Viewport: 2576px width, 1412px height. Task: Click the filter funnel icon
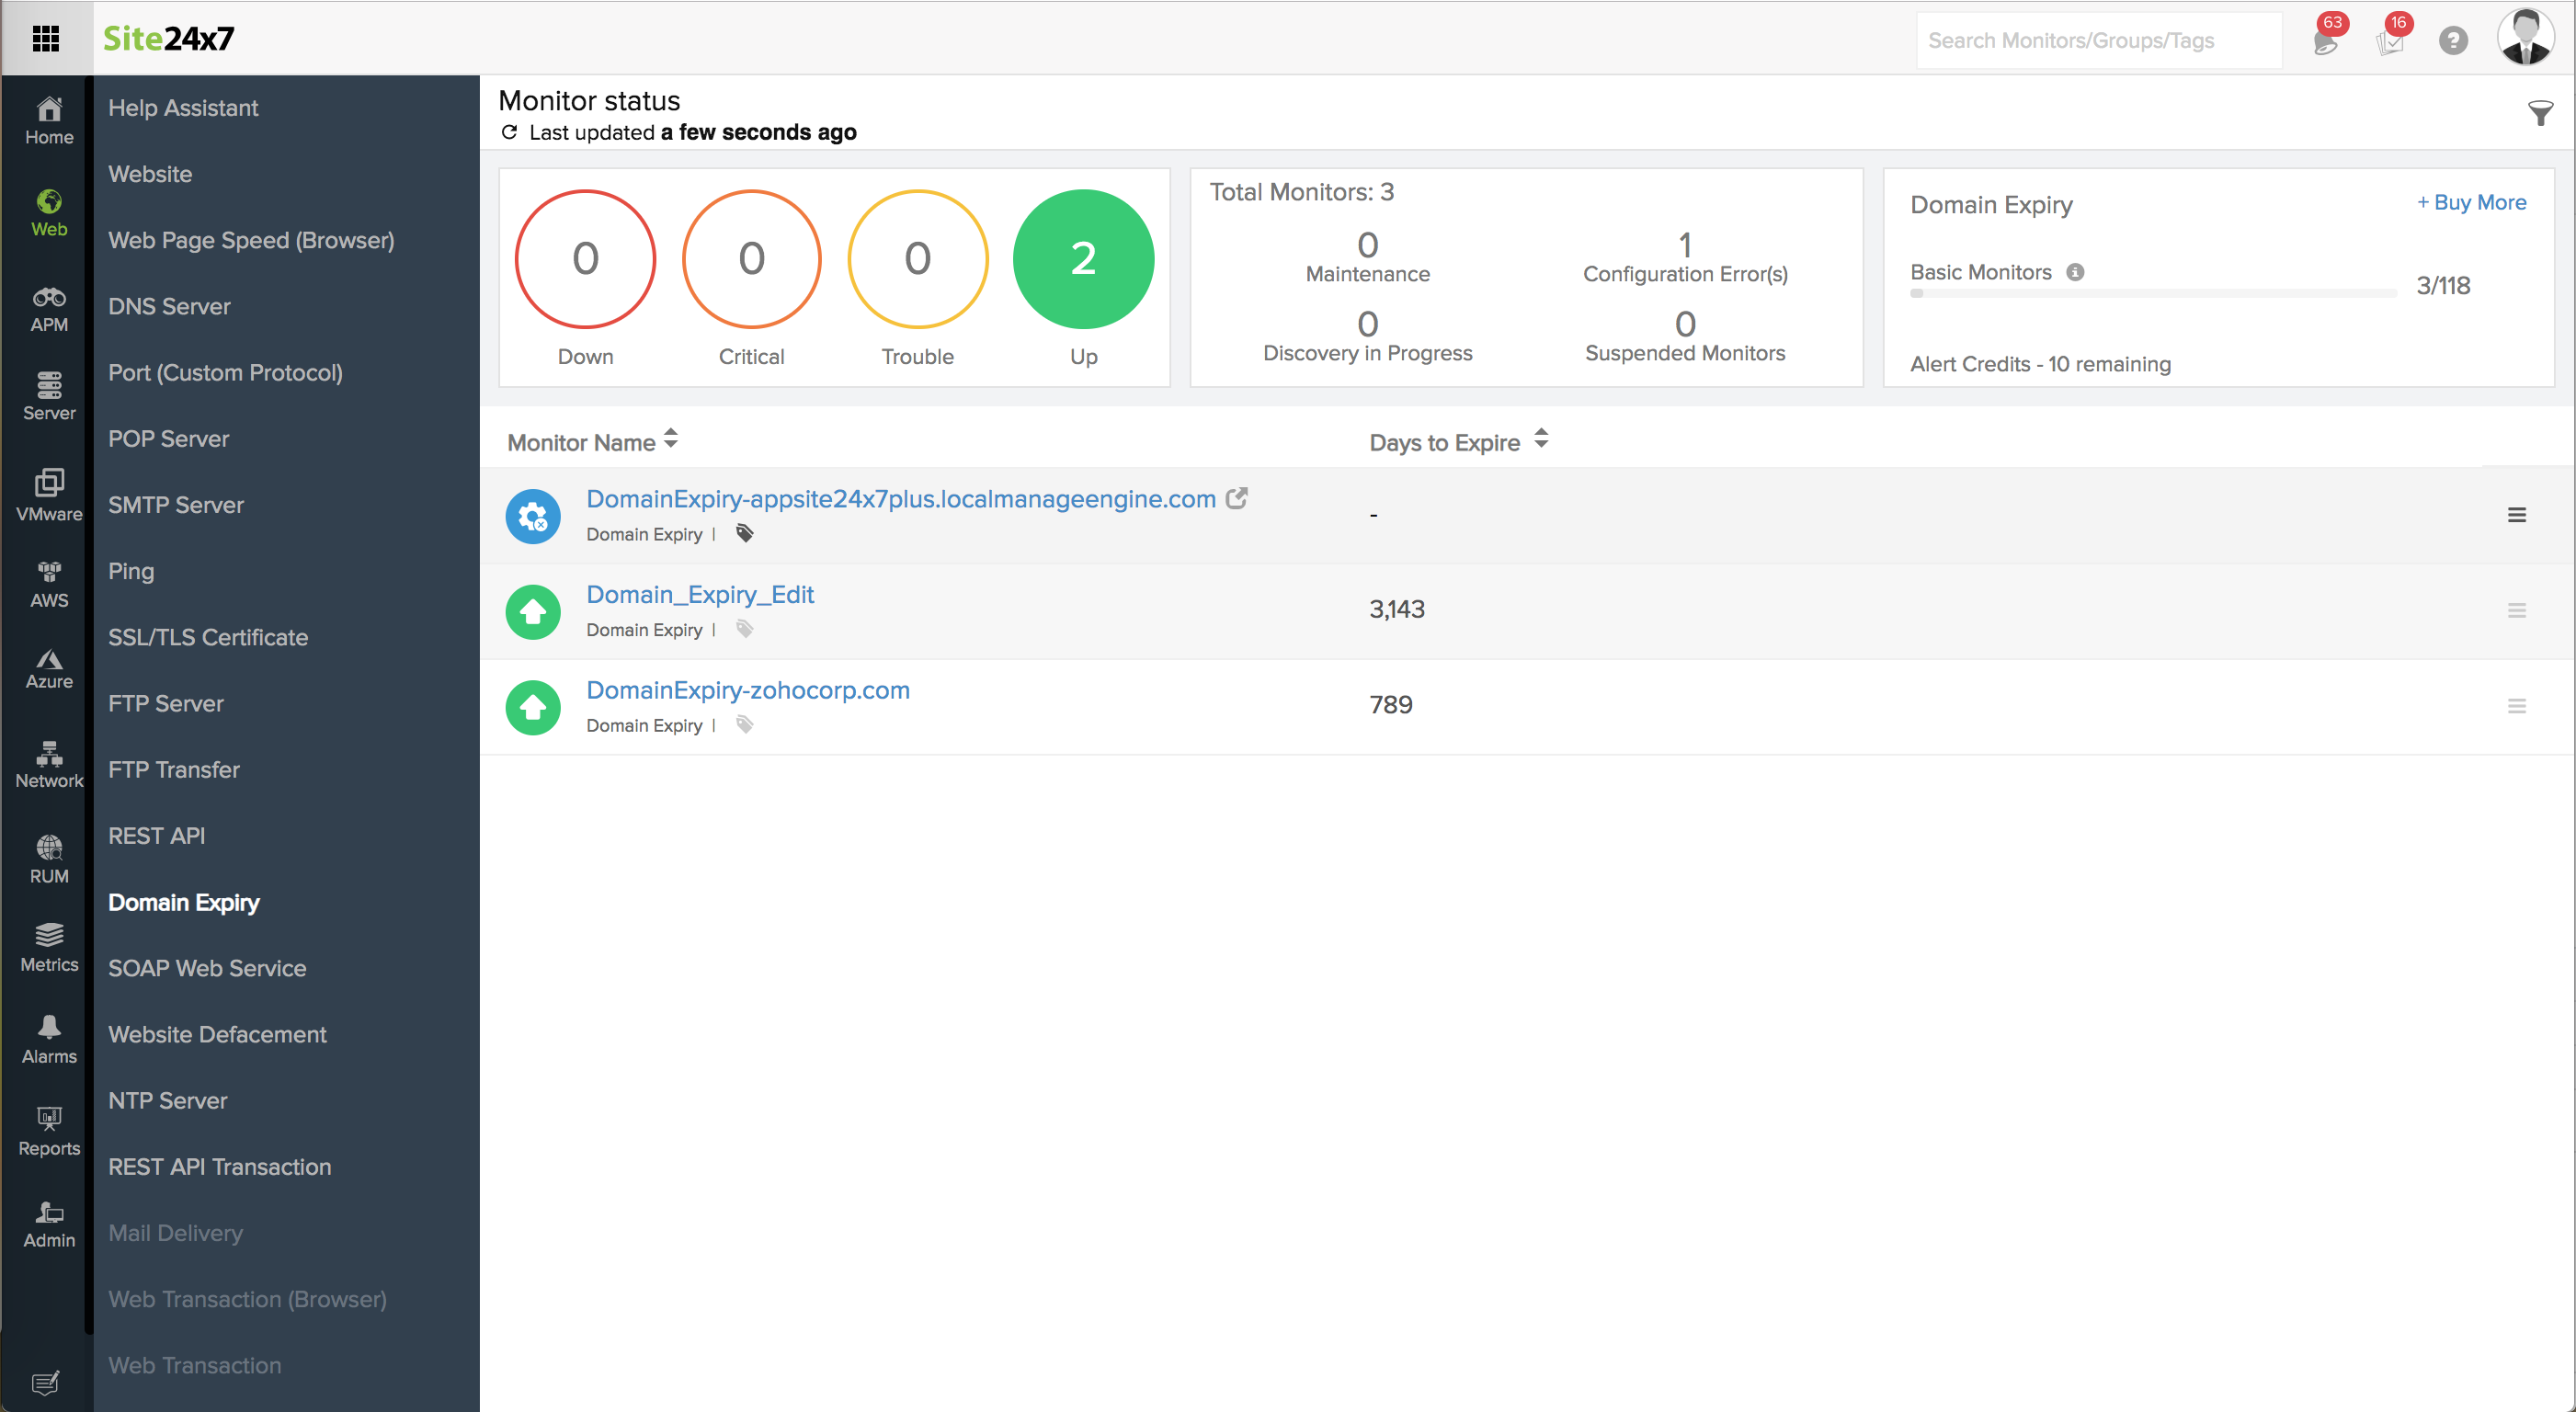2539,113
